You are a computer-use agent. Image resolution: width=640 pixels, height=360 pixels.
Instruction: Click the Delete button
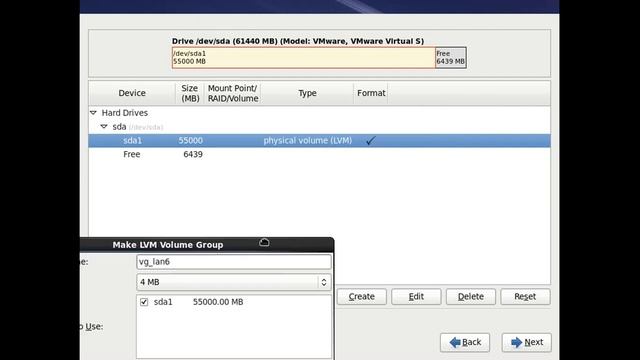[x=471, y=296]
